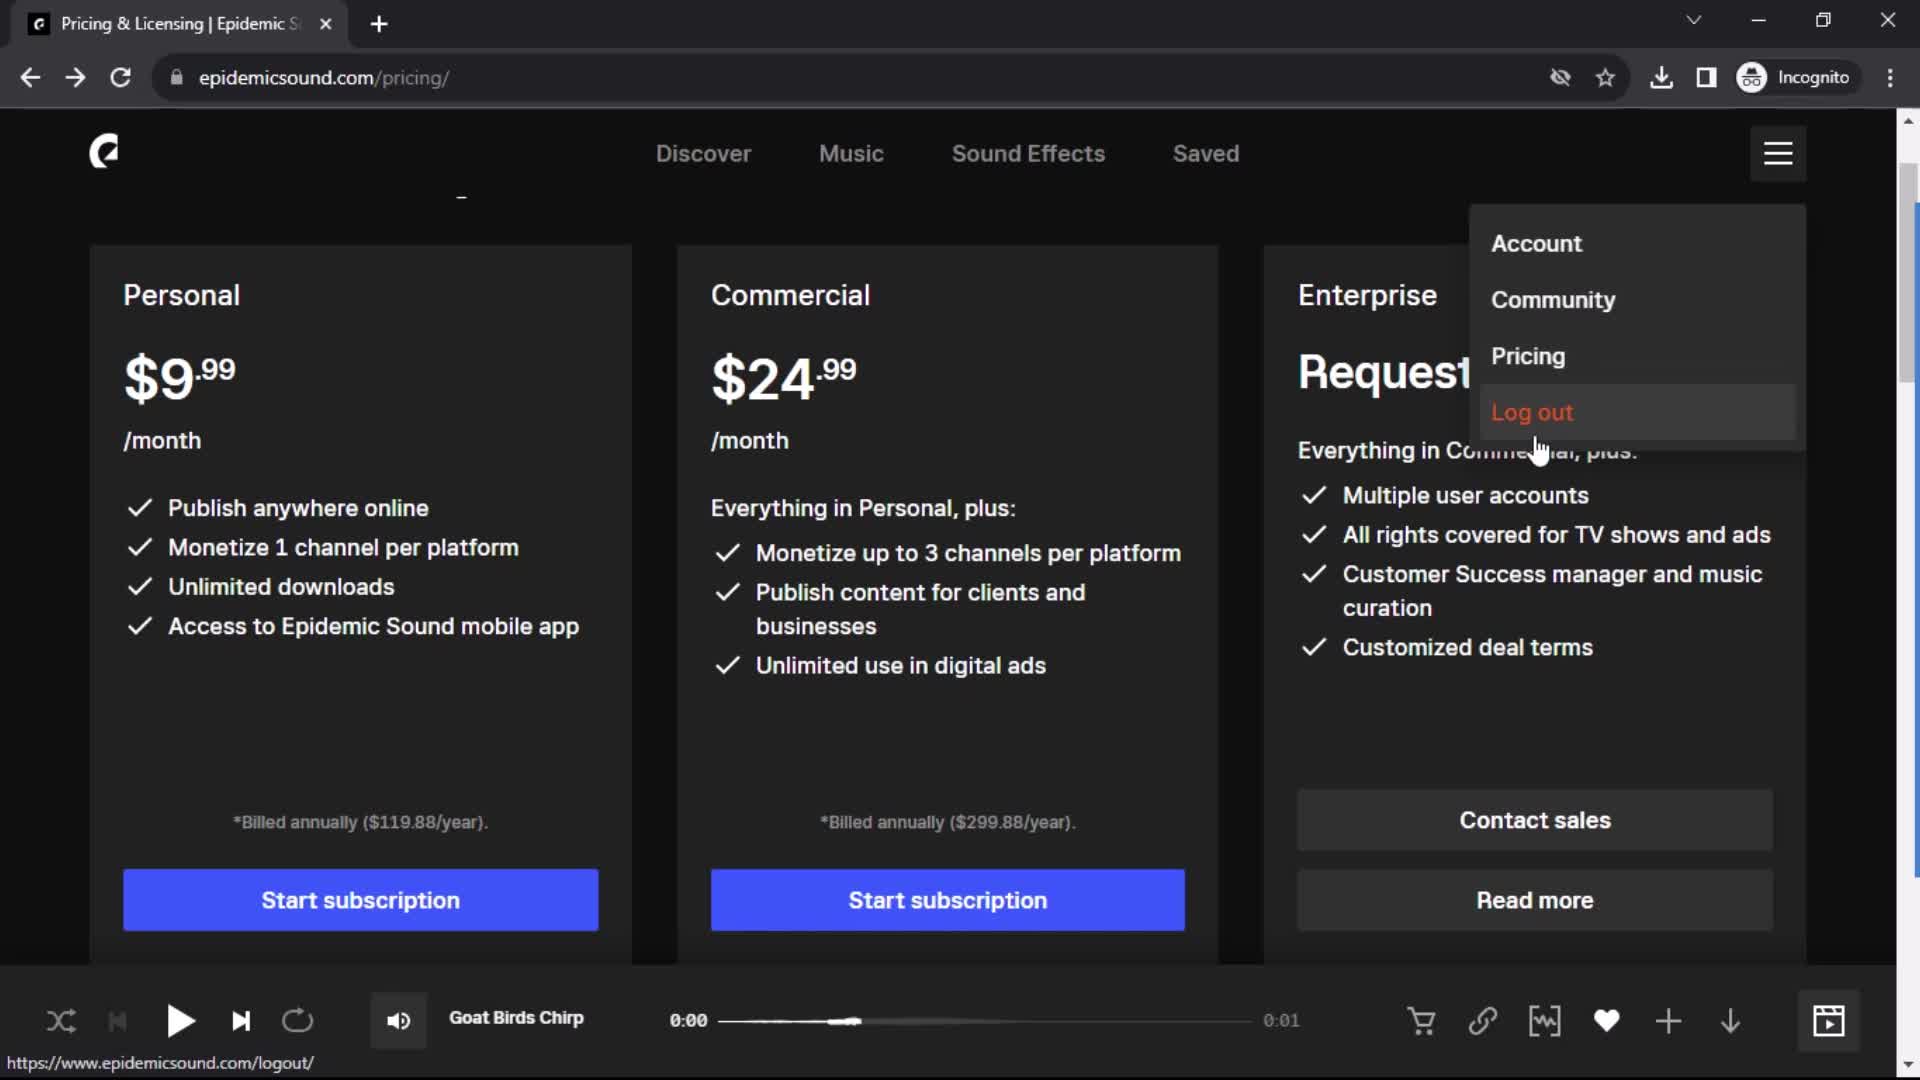
Task: Toggle the repeat loop icon
Action: [x=298, y=1021]
